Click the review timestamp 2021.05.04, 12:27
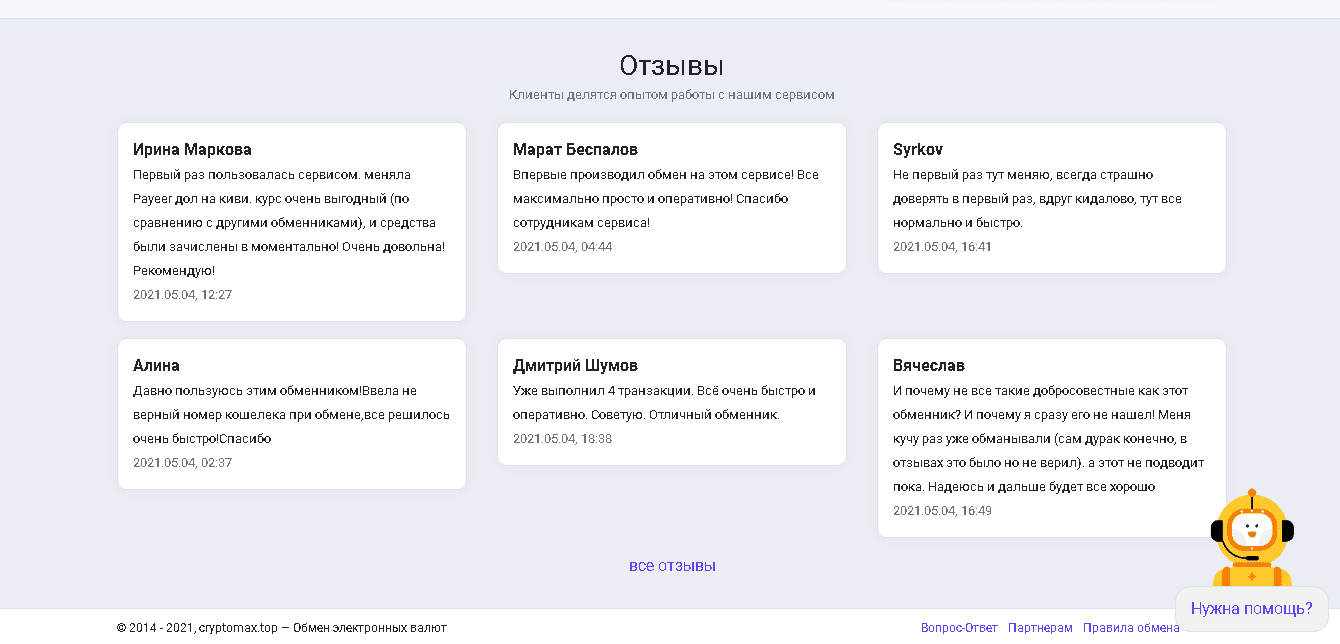 (x=182, y=295)
